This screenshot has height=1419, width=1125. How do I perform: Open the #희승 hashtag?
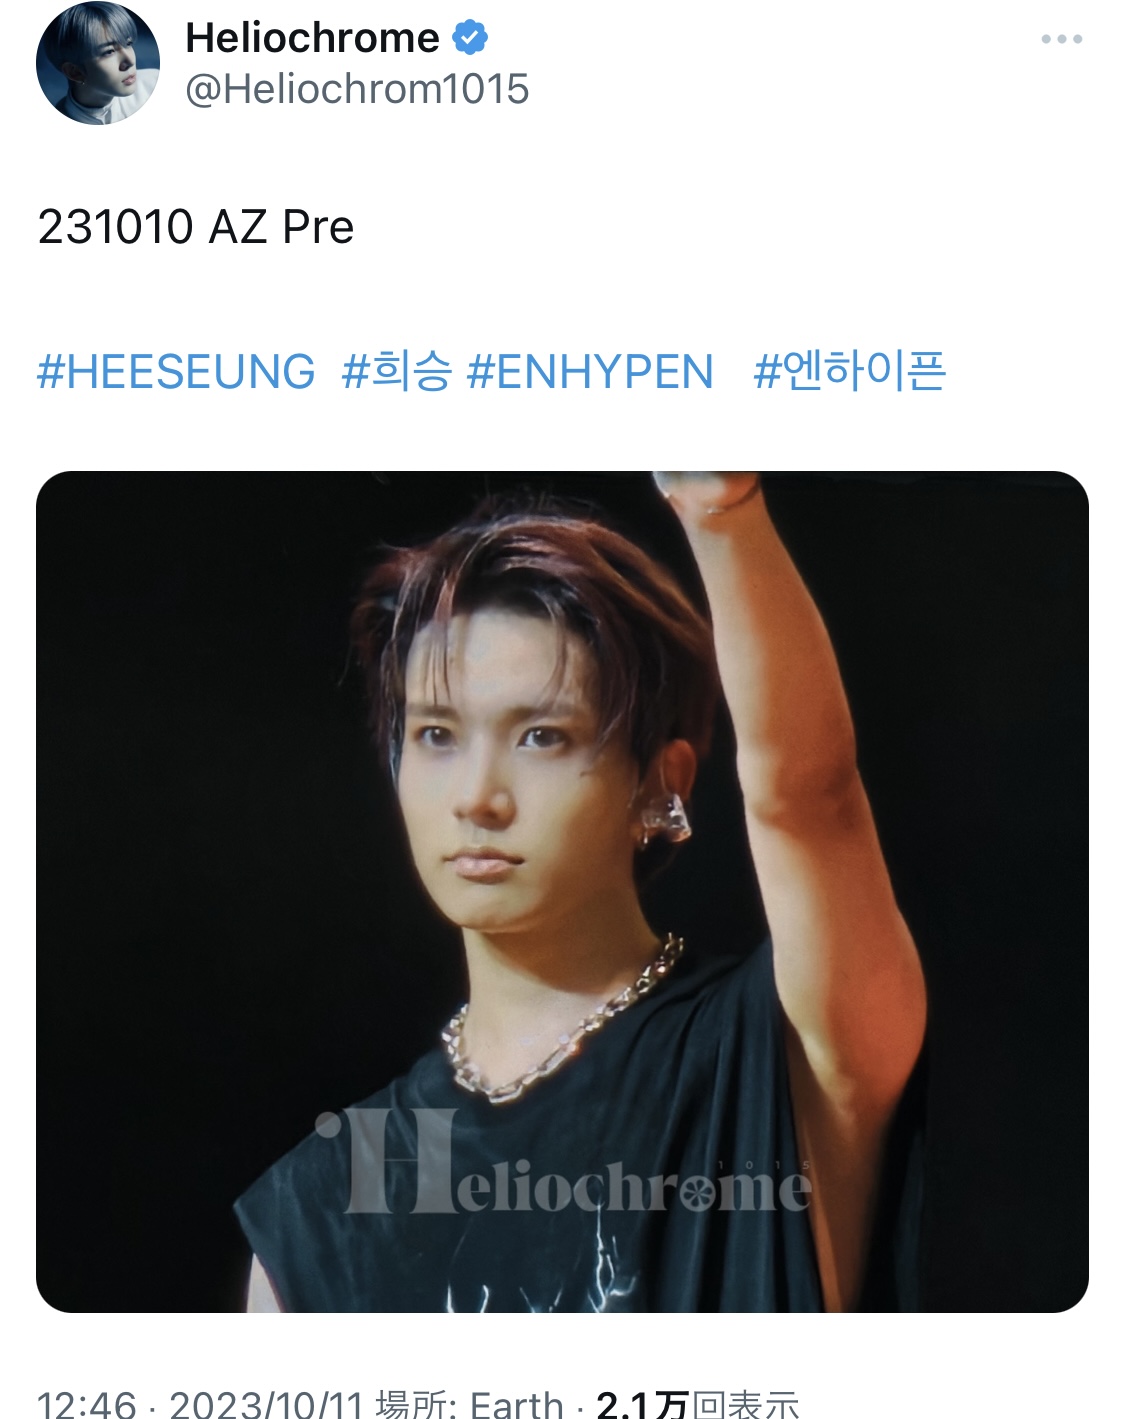click(x=396, y=372)
